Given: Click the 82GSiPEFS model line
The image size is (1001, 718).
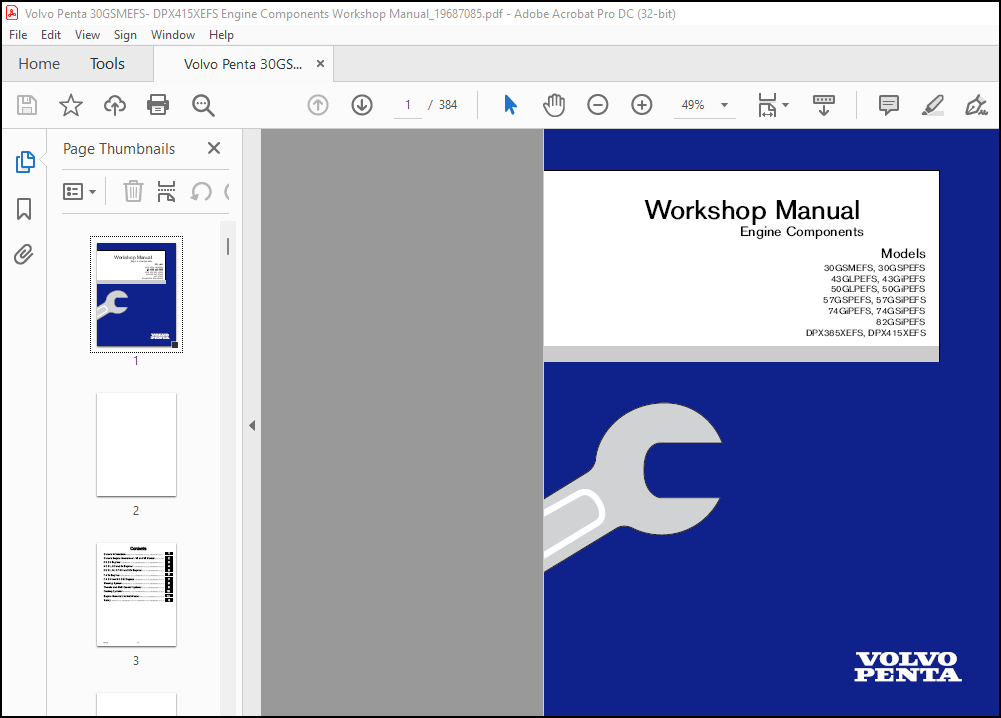Looking at the screenshot, I should tap(900, 322).
